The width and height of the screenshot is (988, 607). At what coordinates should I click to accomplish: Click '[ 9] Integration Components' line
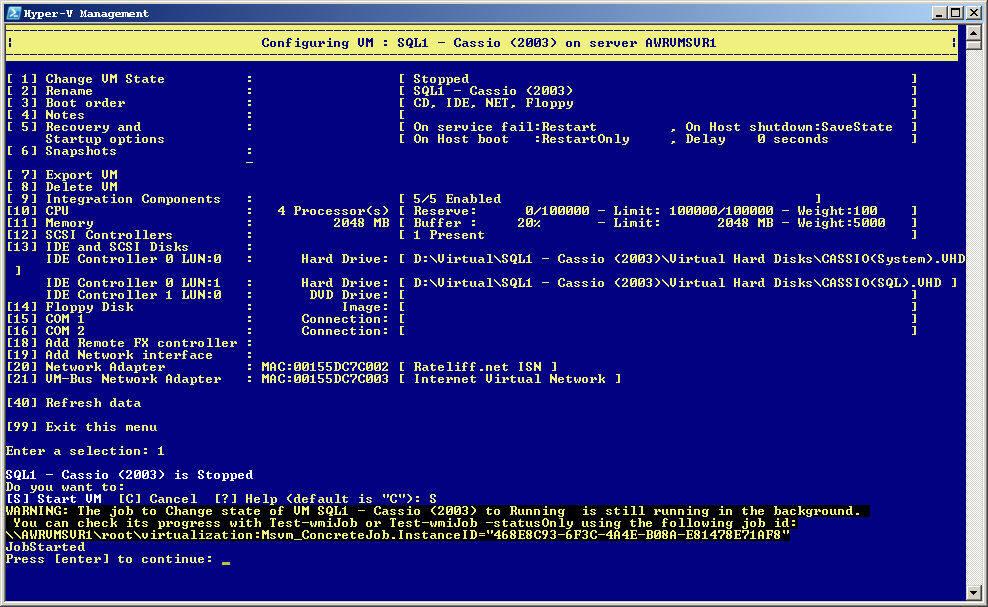click(x=113, y=199)
